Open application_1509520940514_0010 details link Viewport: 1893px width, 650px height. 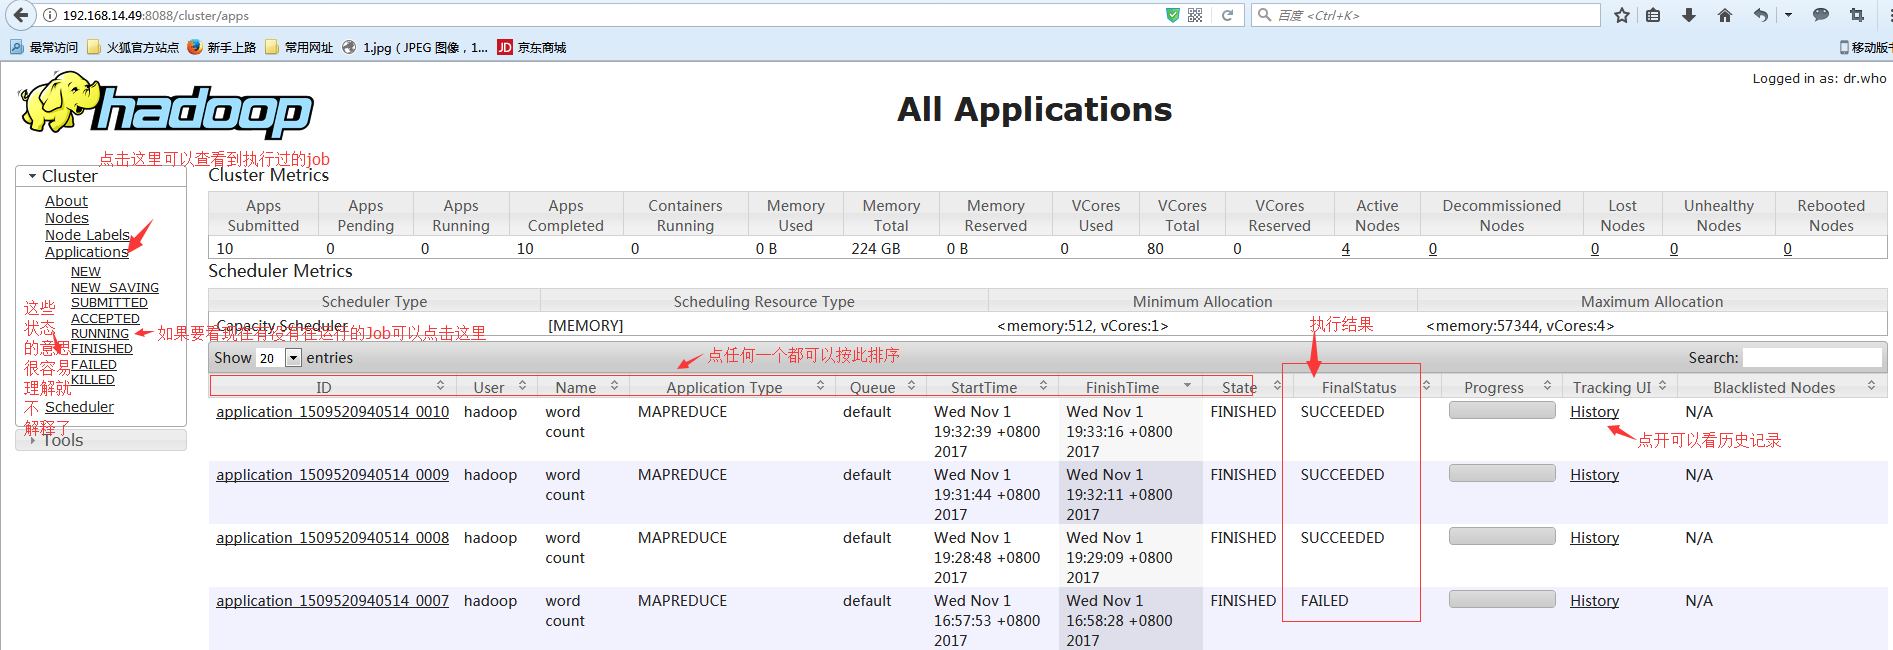pyautogui.click(x=332, y=412)
